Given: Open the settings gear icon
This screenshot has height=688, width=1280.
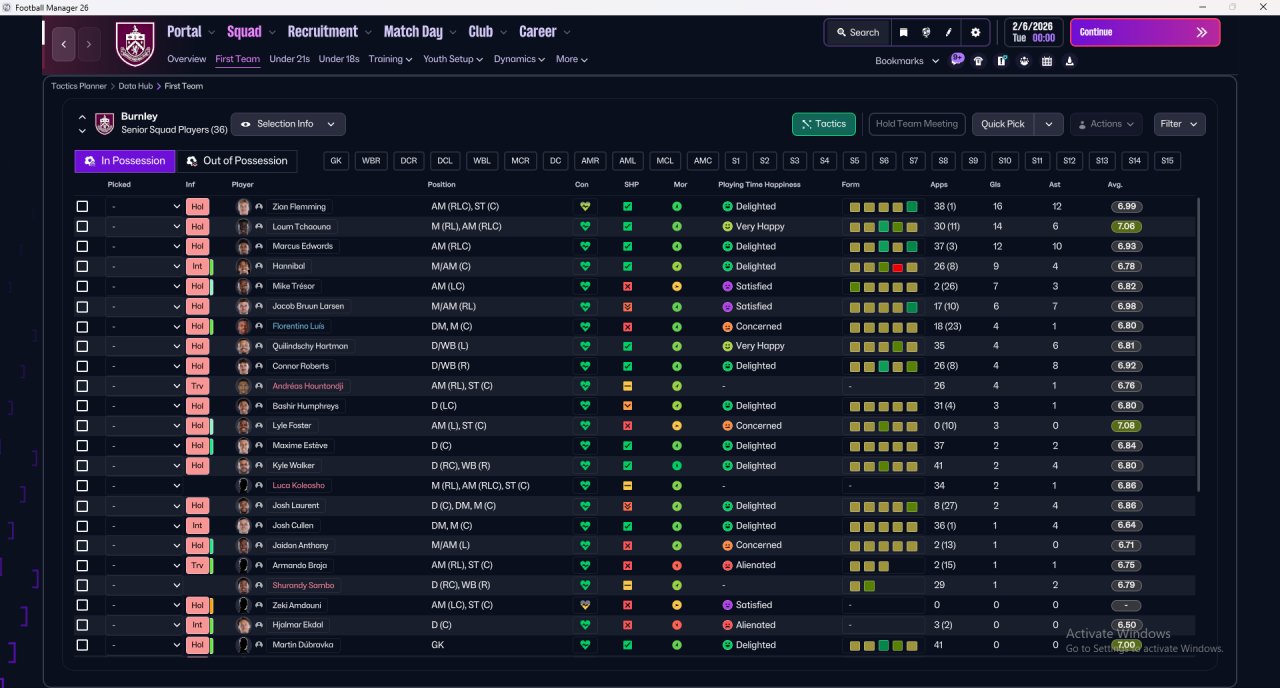Looking at the screenshot, I should pos(976,32).
